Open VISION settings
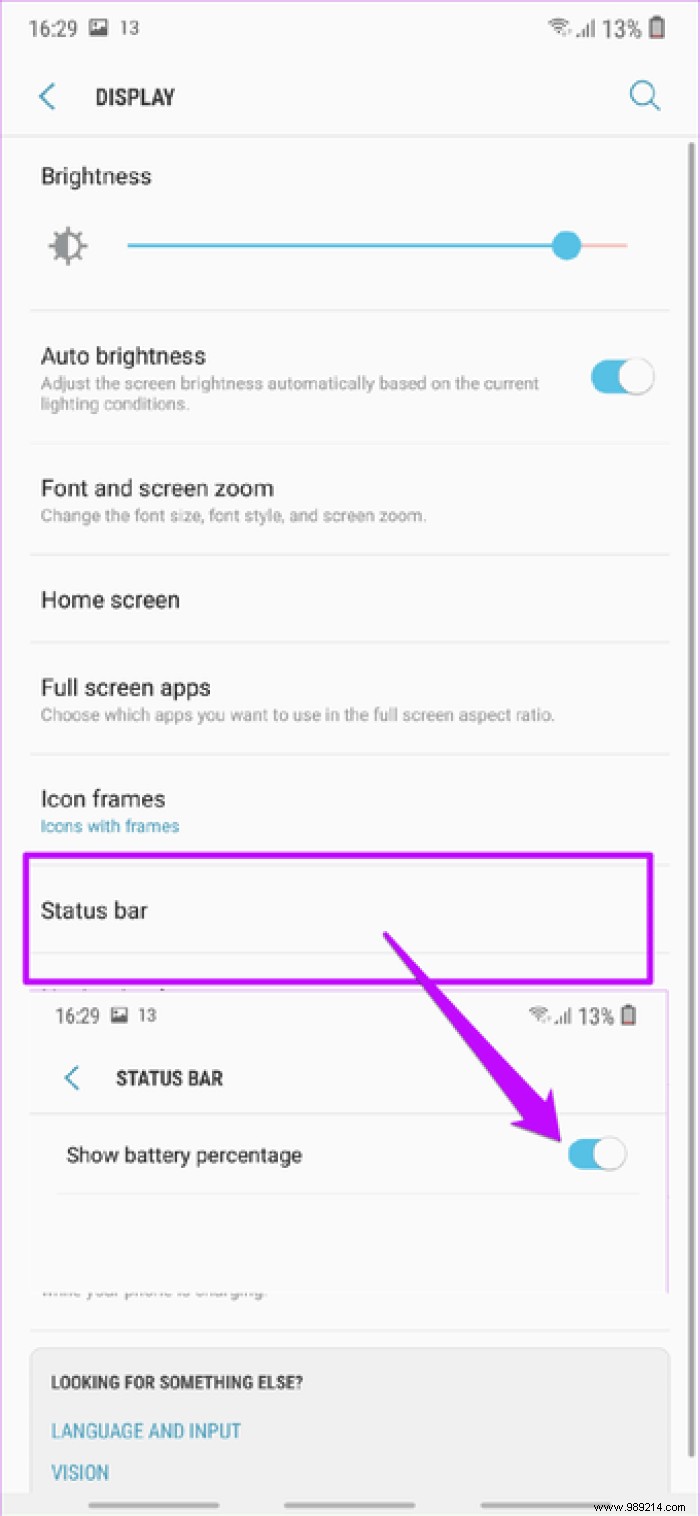The width and height of the screenshot is (700, 1516). click(x=80, y=1472)
